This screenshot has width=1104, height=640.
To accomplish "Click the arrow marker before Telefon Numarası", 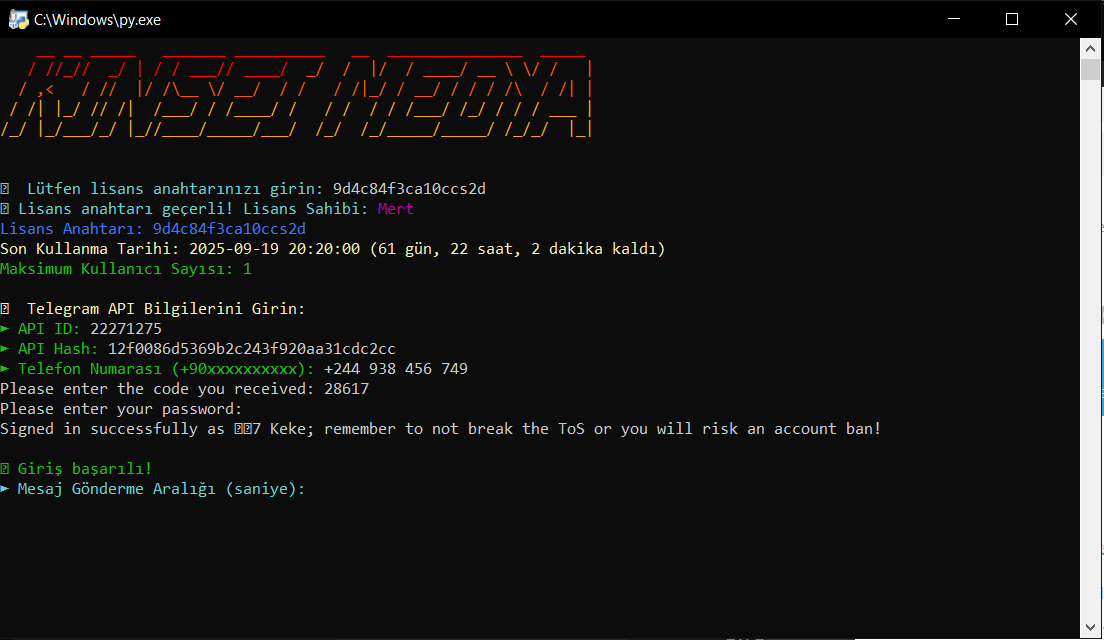I will 5,369.
